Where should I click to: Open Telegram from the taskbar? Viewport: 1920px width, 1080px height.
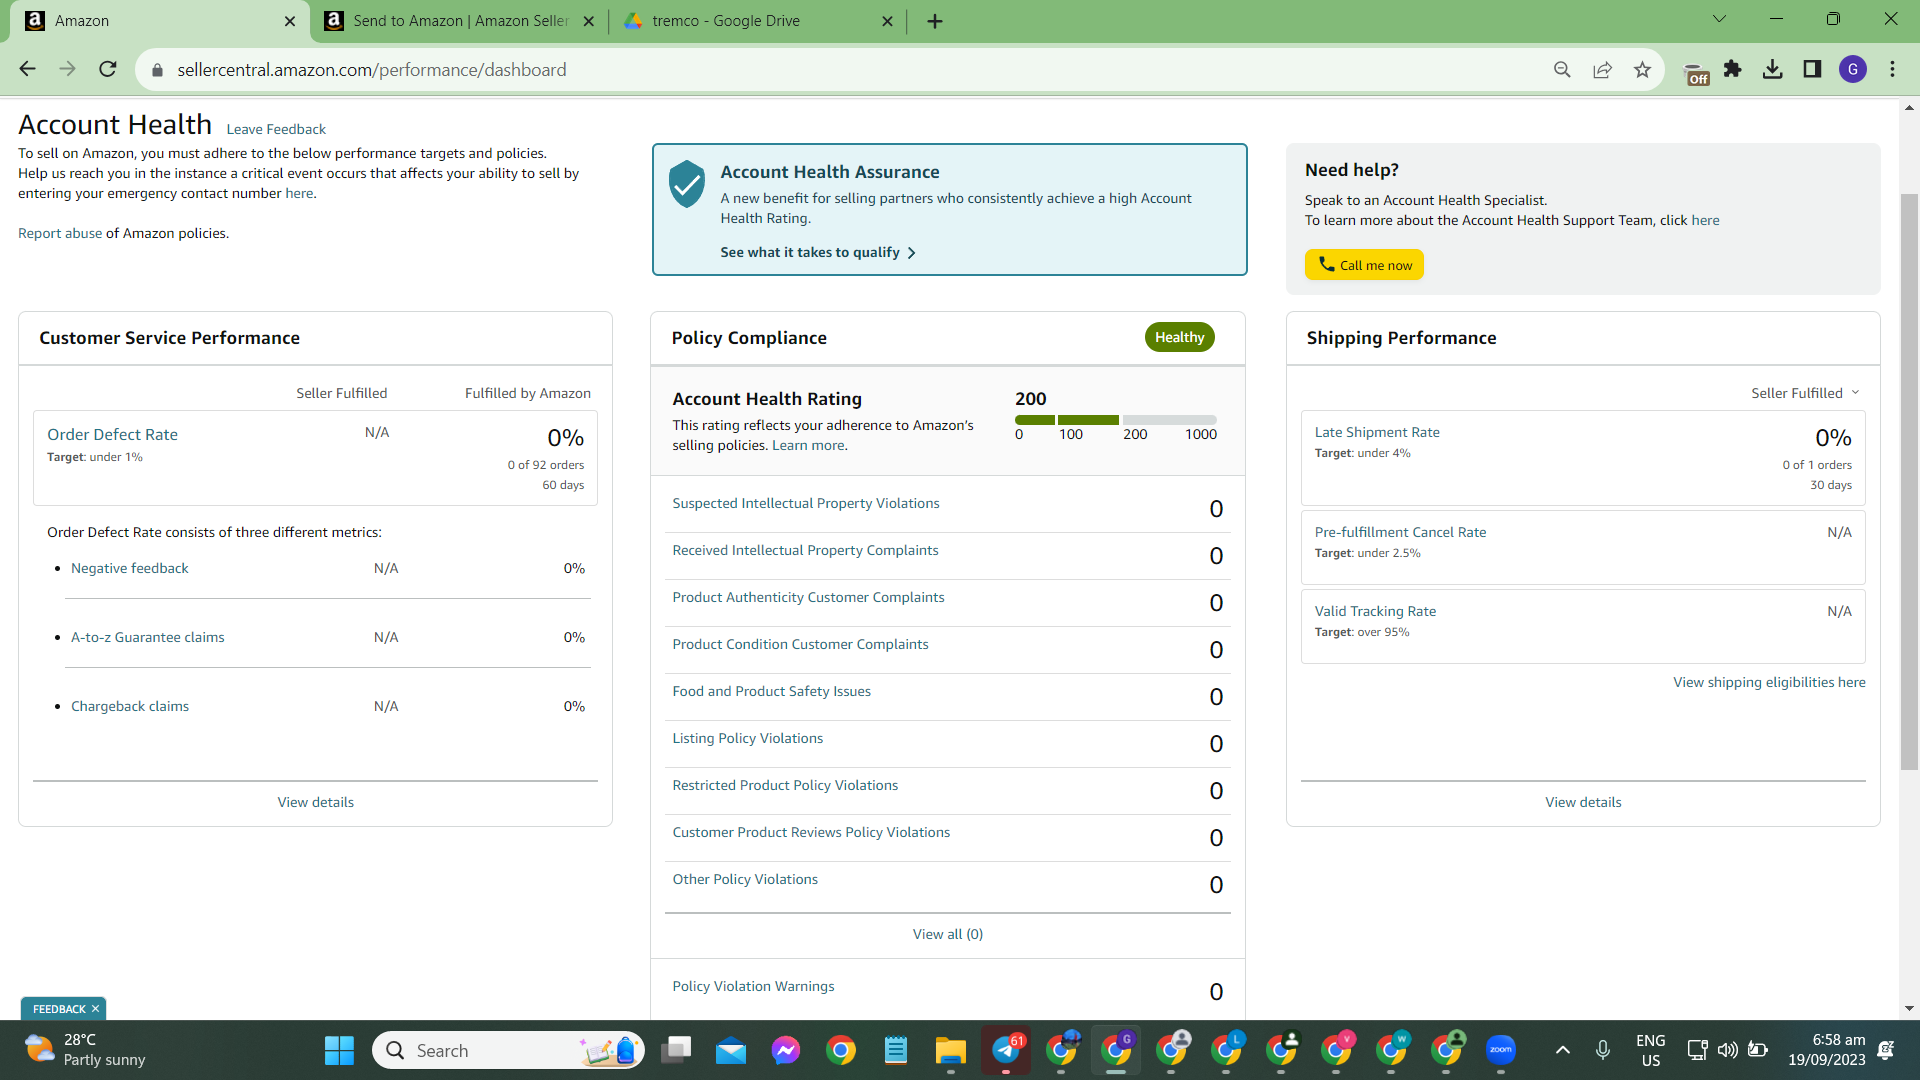pos(1006,1050)
